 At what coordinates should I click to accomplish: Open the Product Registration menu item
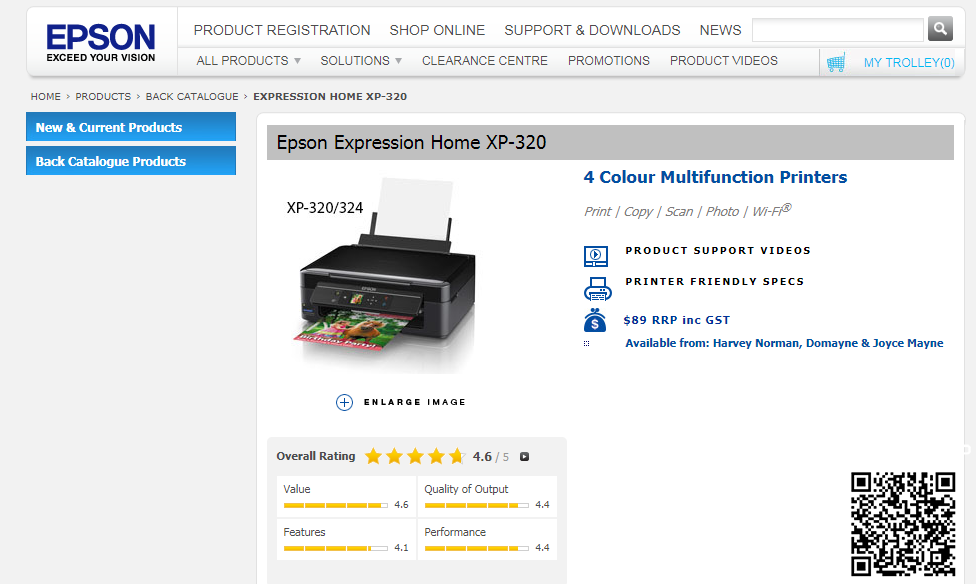click(x=282, y=30)
